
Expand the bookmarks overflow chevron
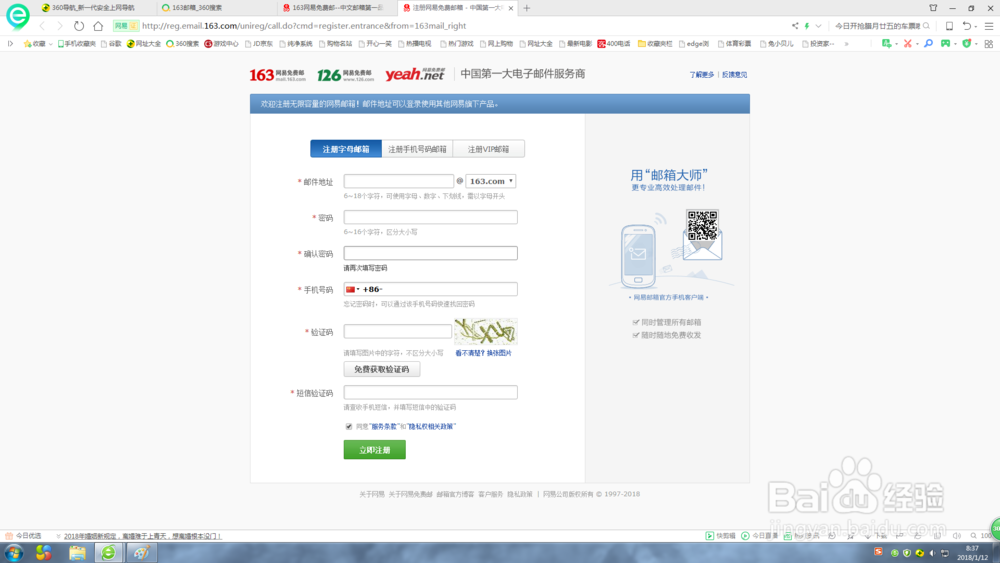(846, 44)
